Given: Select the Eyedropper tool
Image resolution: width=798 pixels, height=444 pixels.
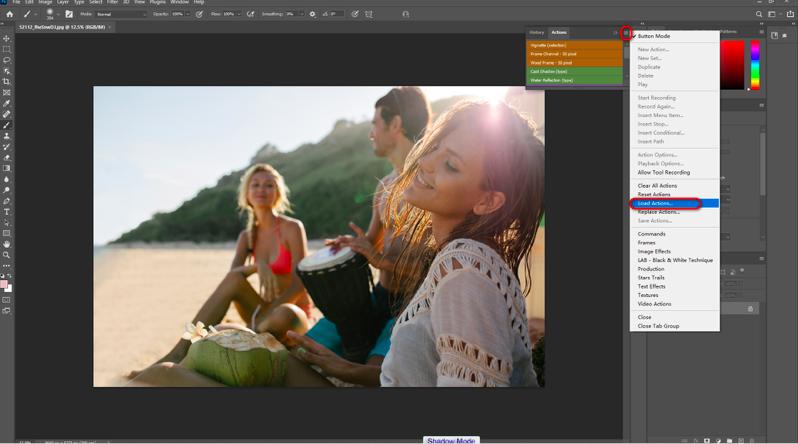Looking at the screenshot, I should (7, 103).
